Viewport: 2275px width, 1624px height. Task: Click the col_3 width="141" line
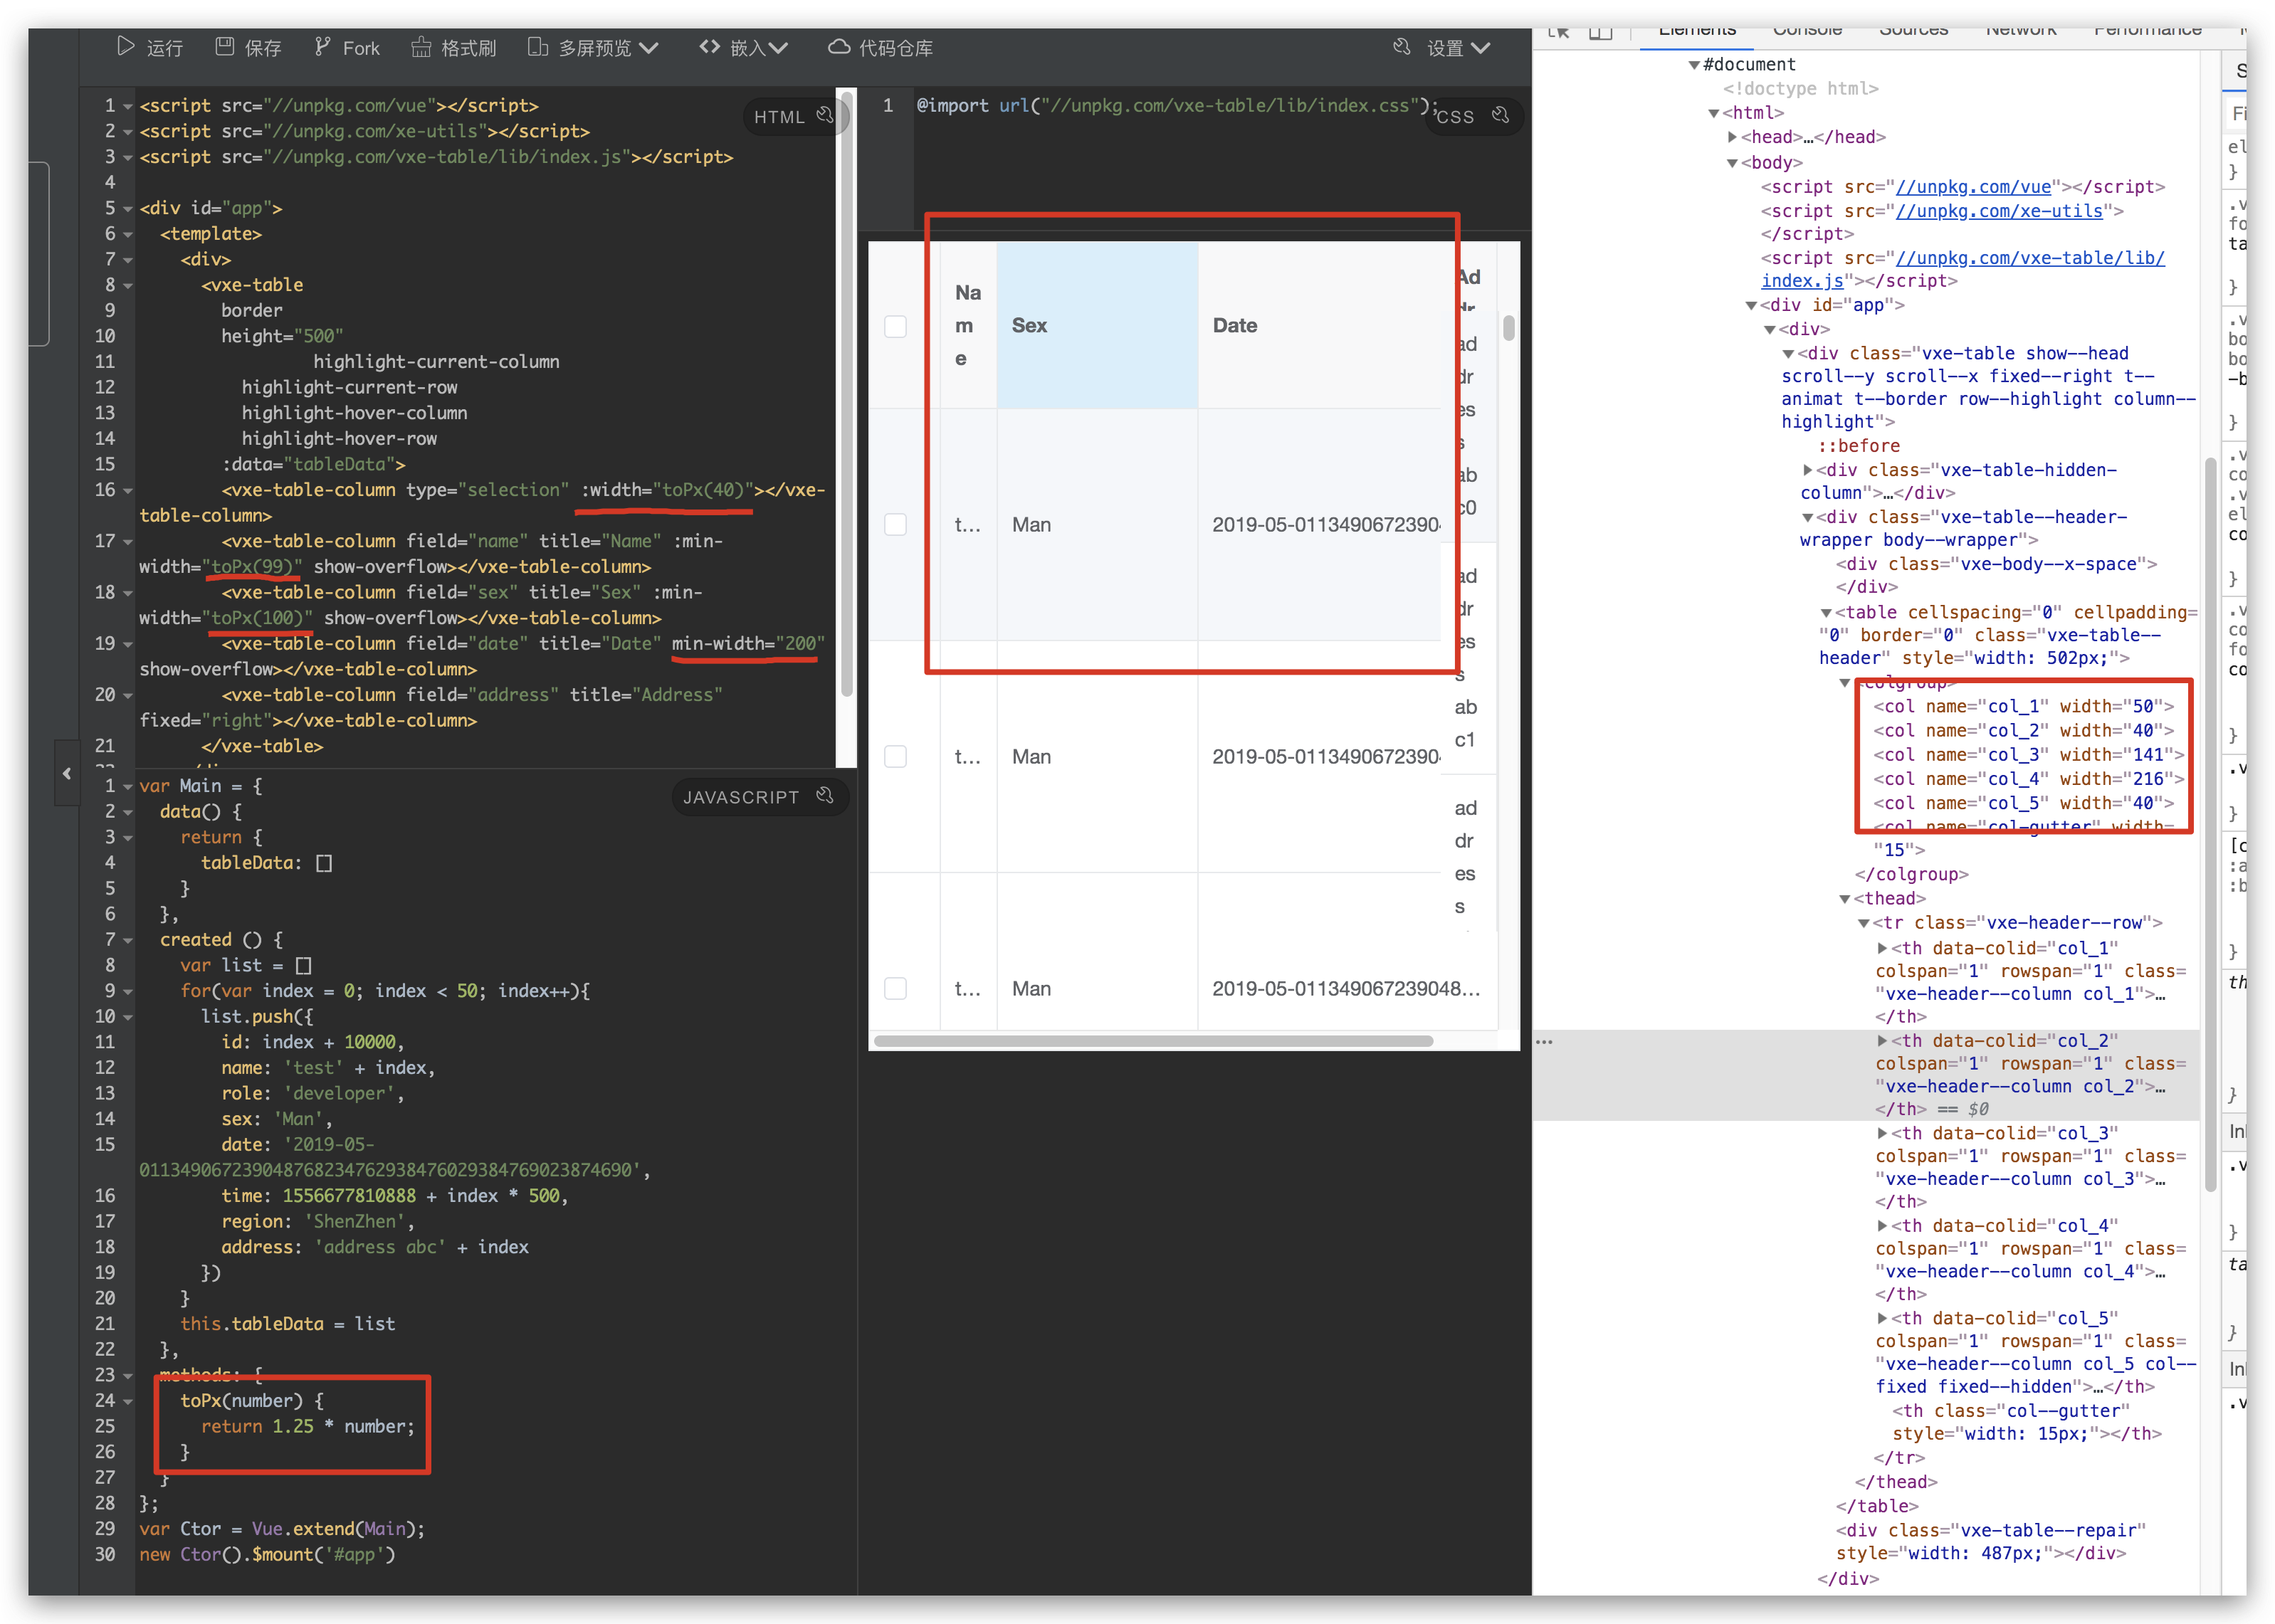click(2029, 755)
